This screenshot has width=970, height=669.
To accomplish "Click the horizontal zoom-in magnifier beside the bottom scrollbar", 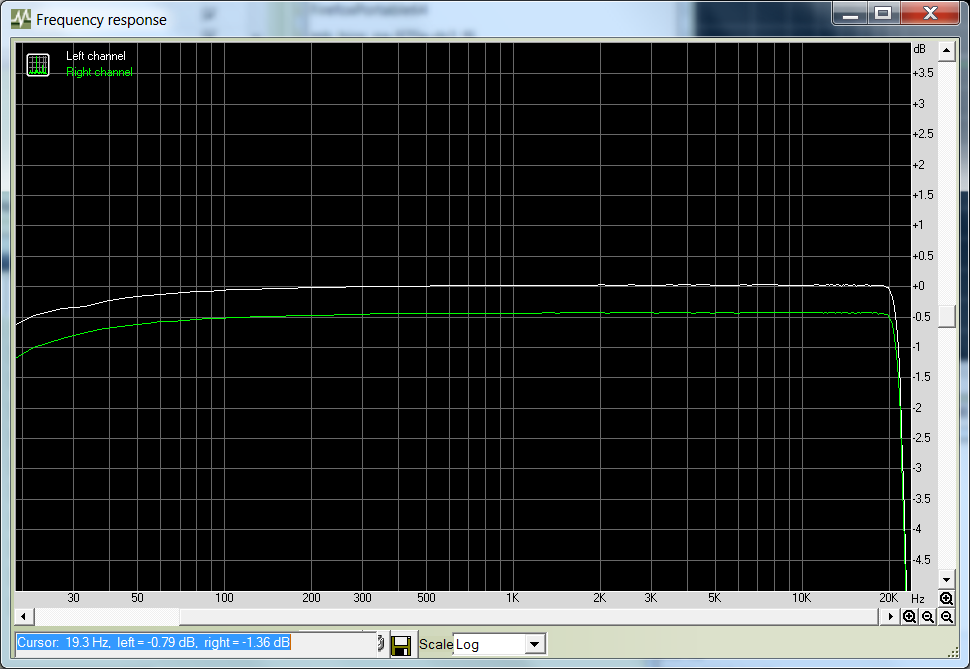I will 909,617.
